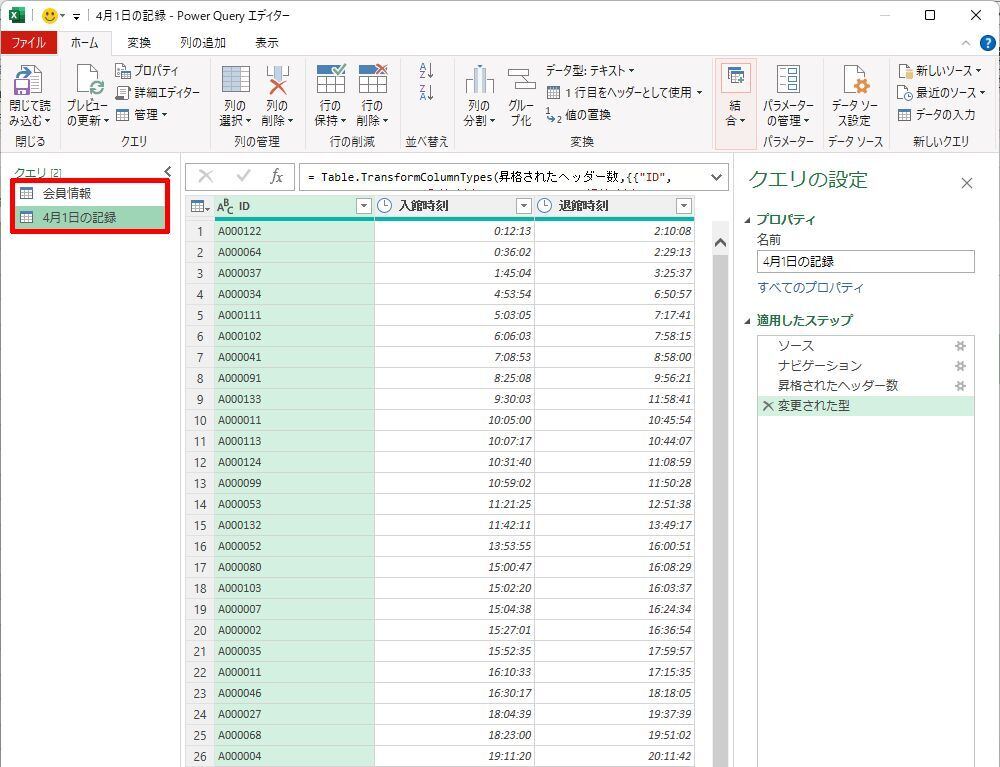Collapse the Properties (プロパティ) section
Image resolution: width=1000 pixels, height=767 pixels.
tap(747, 220)
